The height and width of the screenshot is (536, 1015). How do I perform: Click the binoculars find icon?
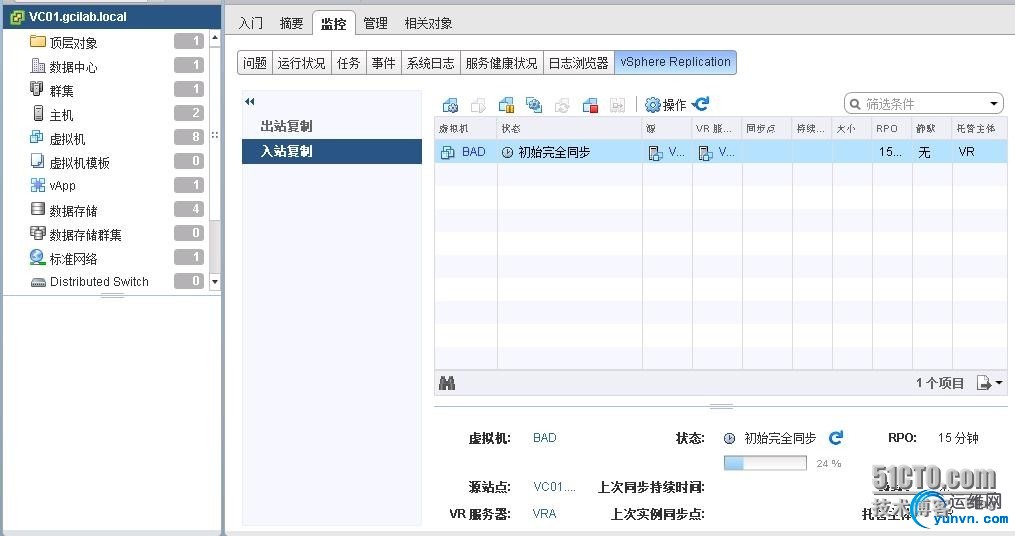coord(447,383)
